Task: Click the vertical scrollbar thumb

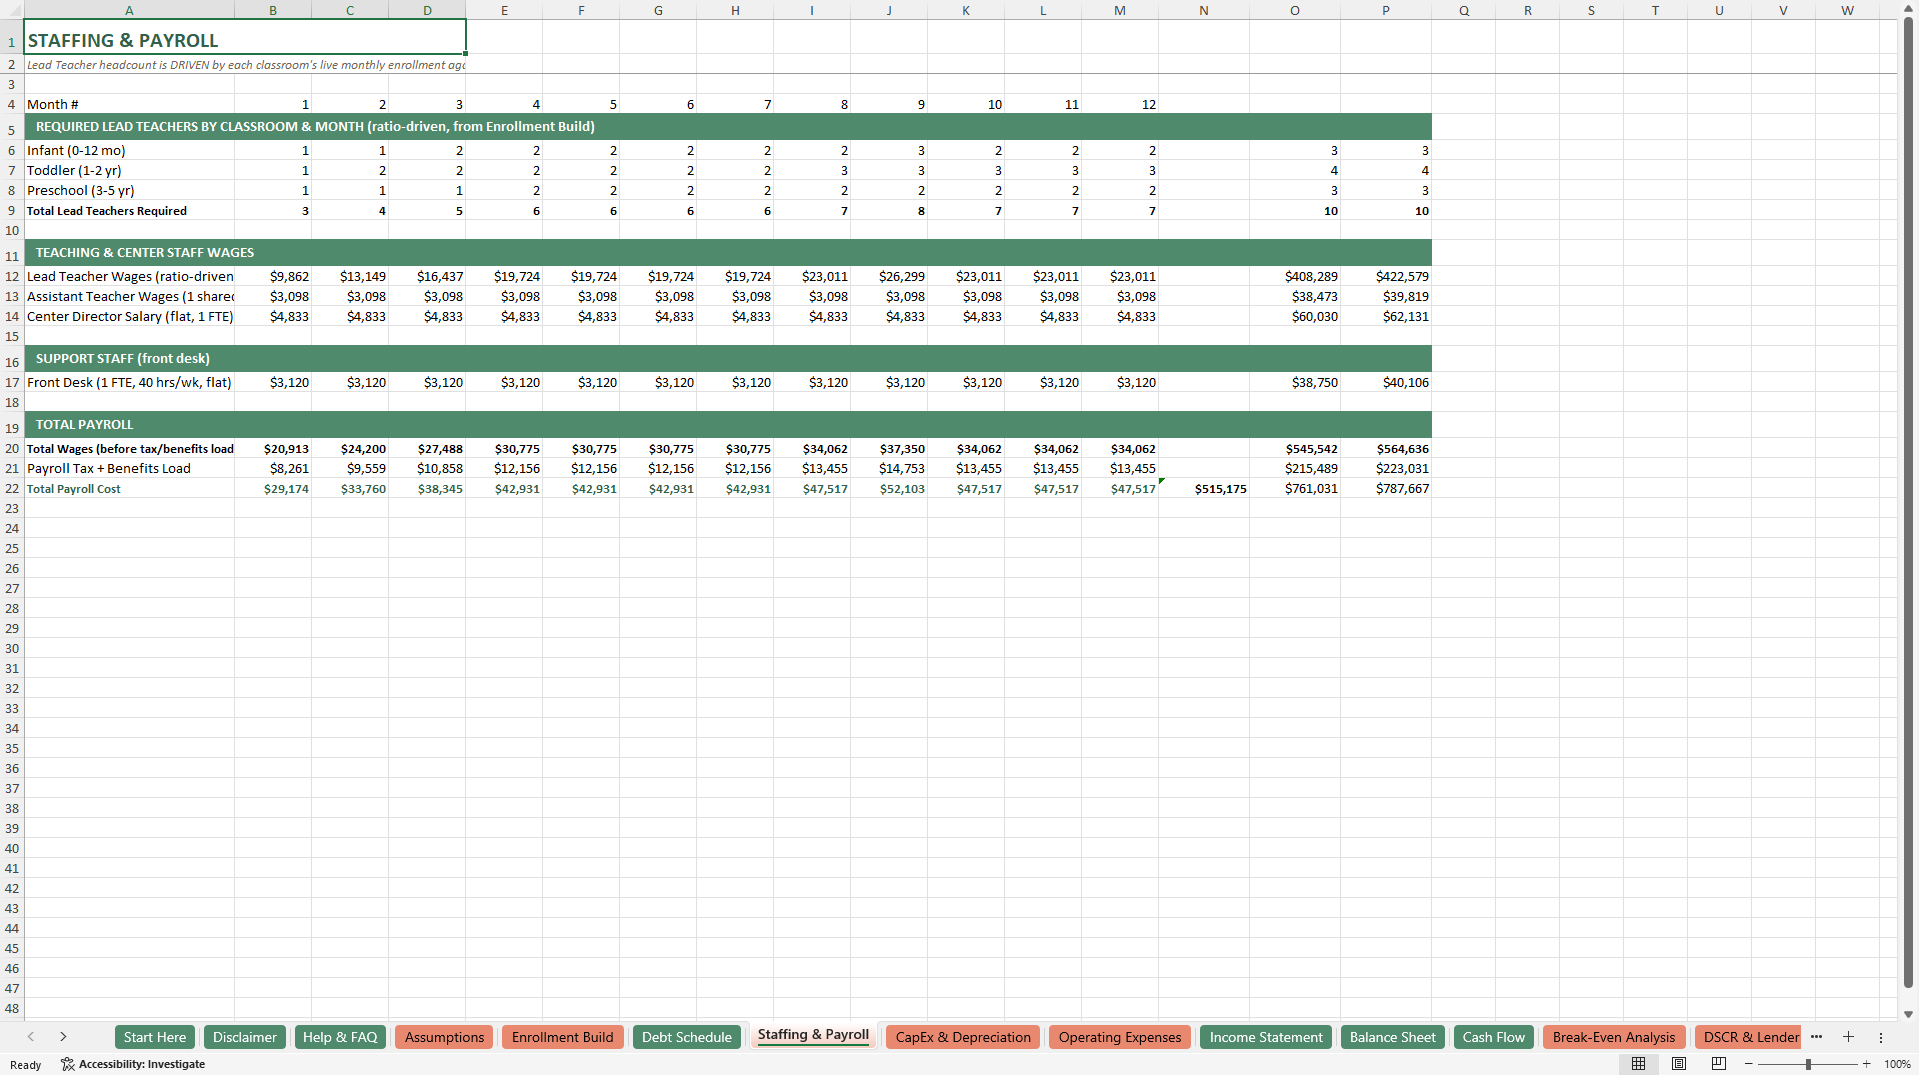Action: [x=1908, y=500]
